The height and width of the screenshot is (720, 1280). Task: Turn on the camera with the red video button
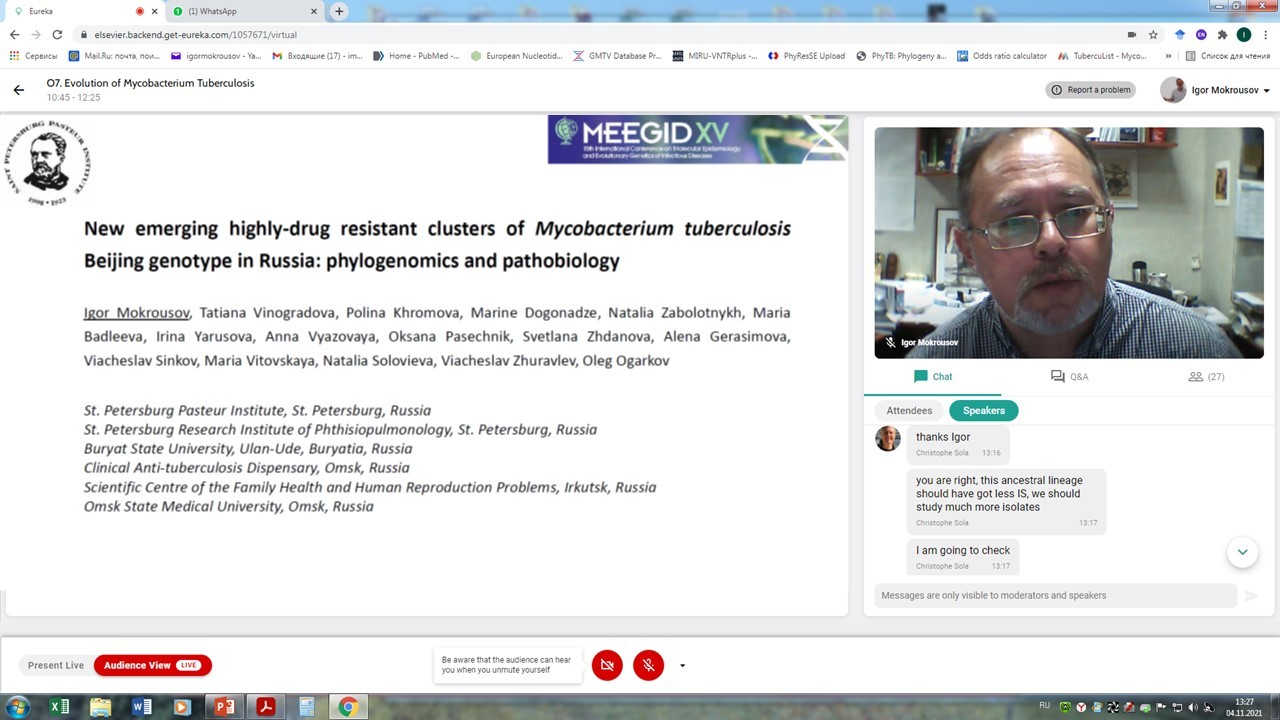607,665
